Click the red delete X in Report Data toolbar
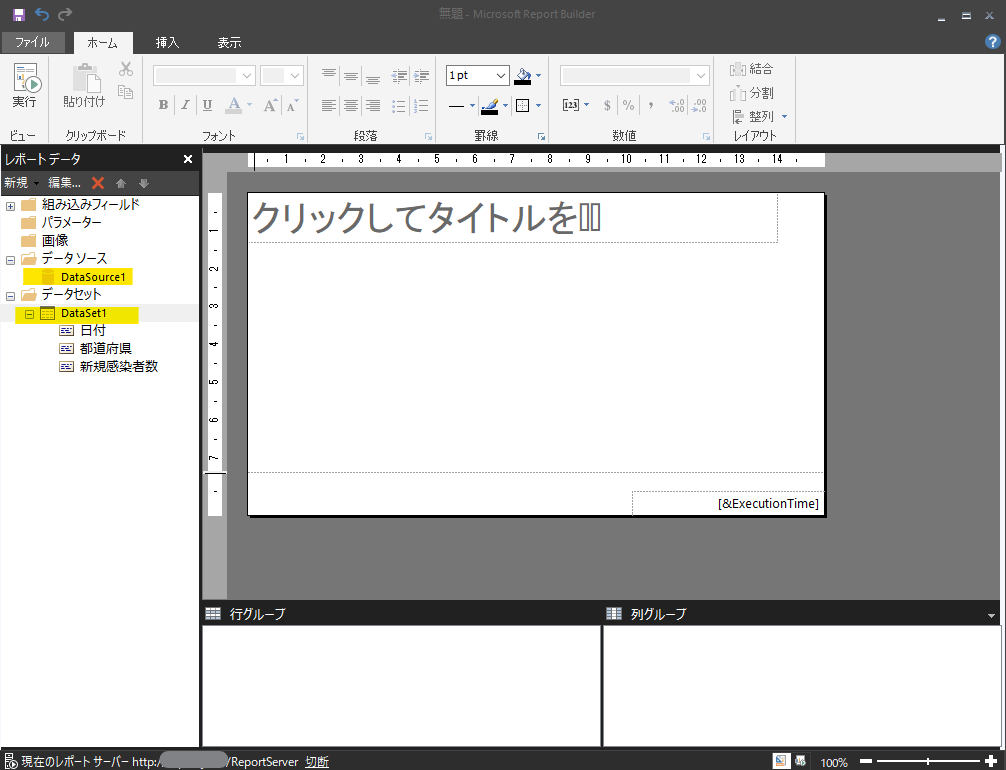Viewport: 1006px width, 770px height. point(98,183)
